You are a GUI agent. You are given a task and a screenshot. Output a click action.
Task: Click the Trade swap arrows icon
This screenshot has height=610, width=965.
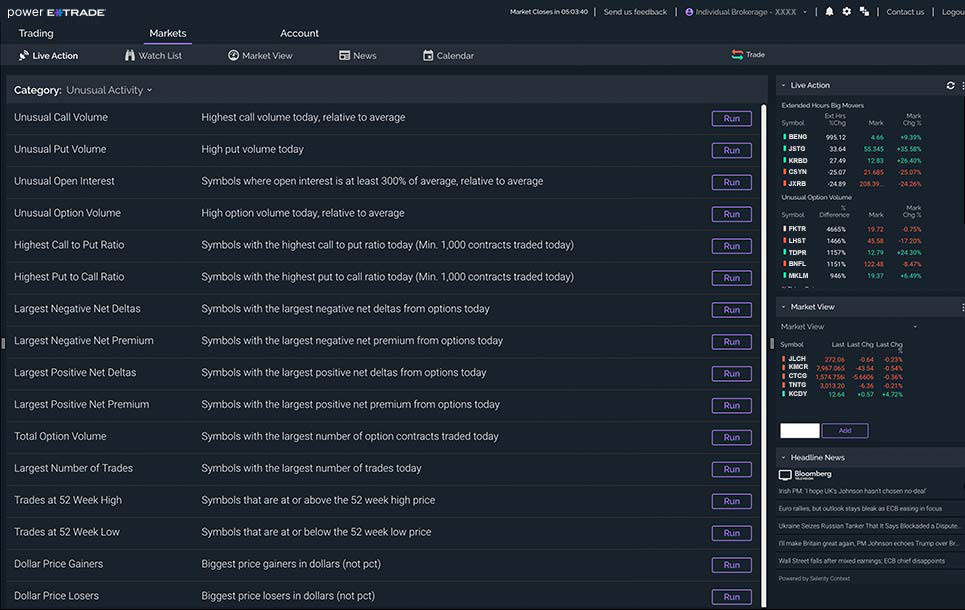pyautogui.click(x=737, y=55)
